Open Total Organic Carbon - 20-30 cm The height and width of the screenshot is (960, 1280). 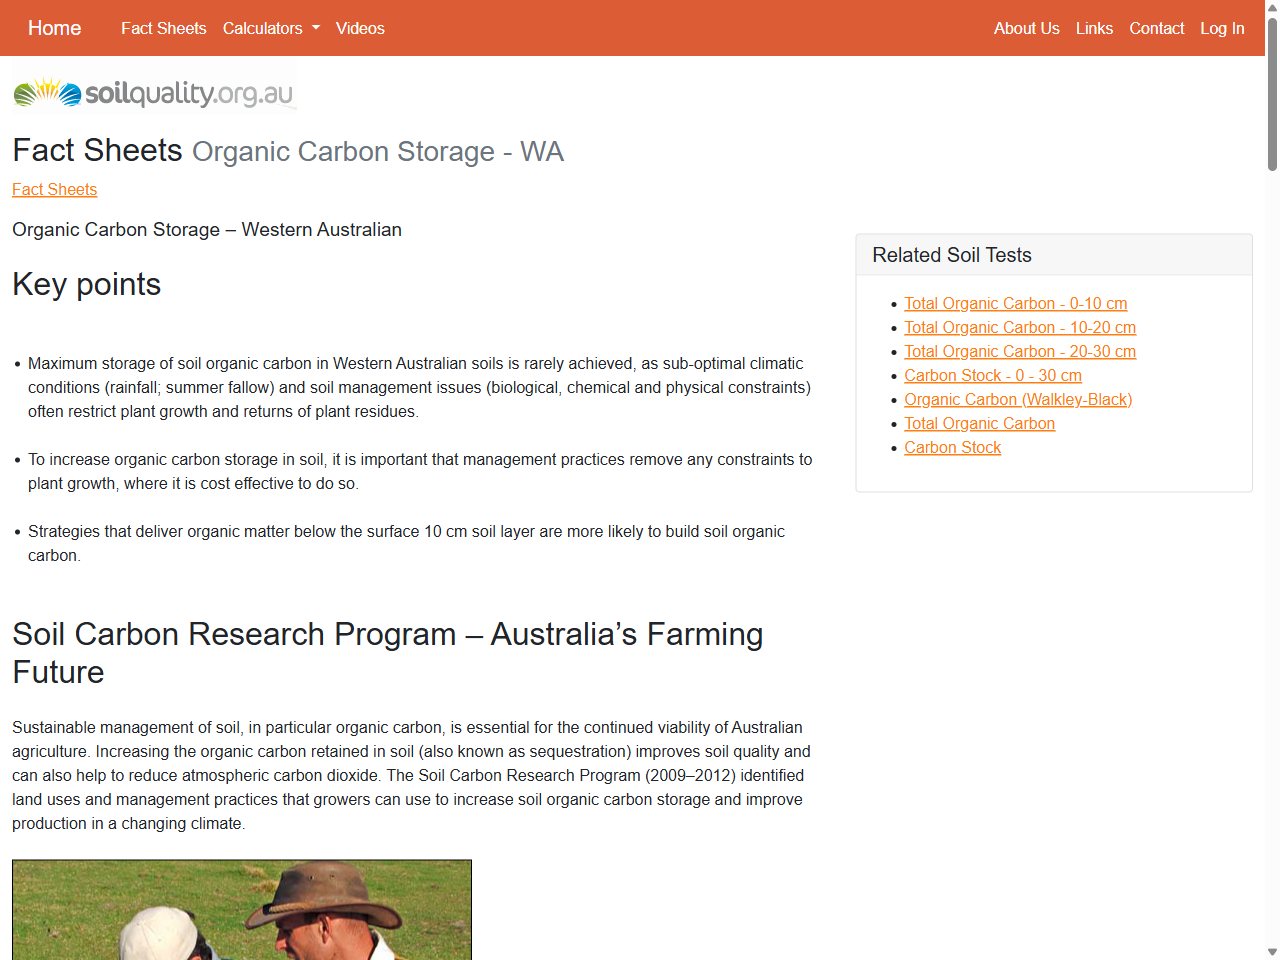click(1020, 351)
